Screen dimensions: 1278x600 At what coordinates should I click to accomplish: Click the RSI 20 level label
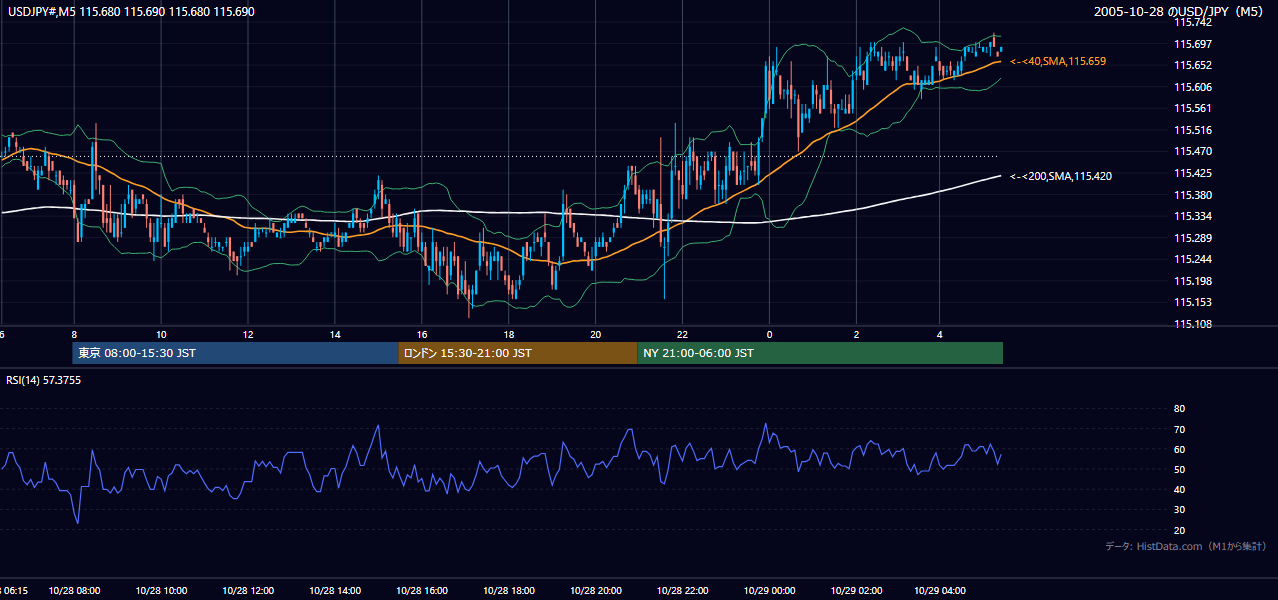pos(1179,530)
